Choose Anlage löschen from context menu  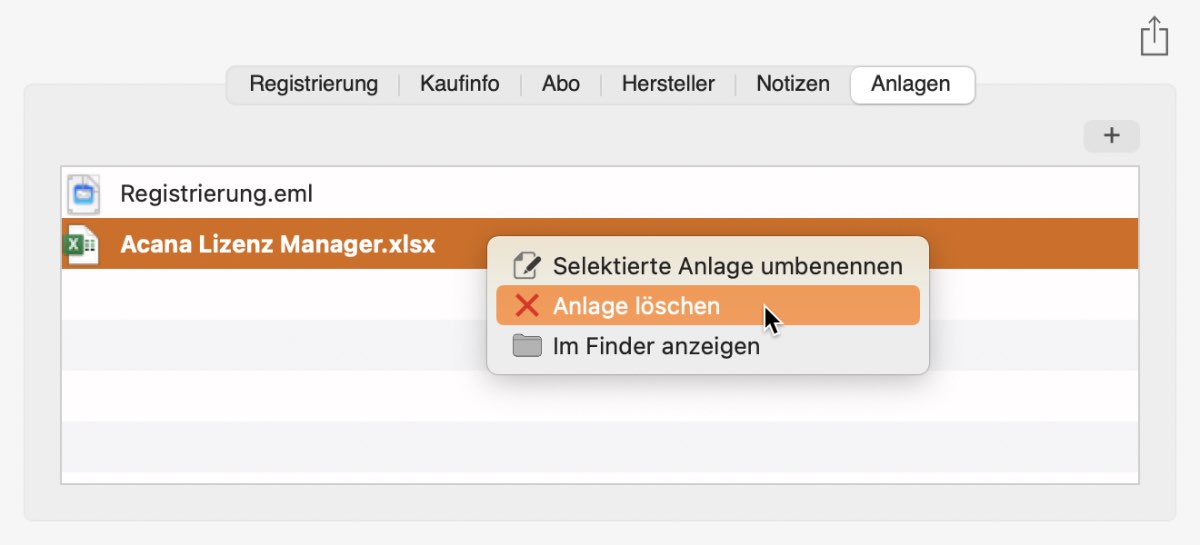pos(708,306)
